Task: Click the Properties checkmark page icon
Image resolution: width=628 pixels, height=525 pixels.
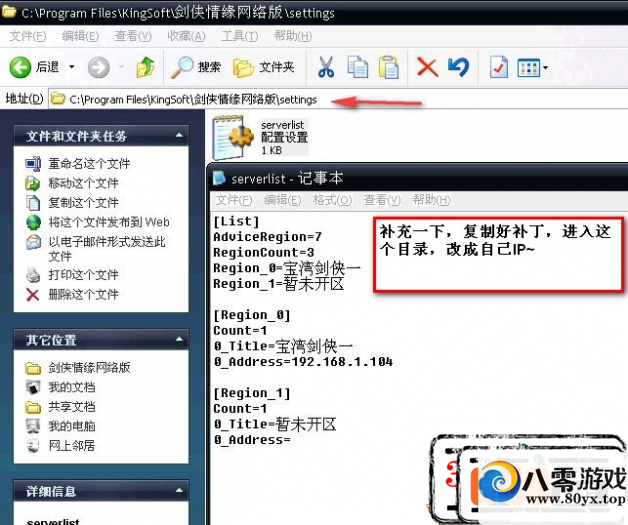Action: (x=499, y=67)
